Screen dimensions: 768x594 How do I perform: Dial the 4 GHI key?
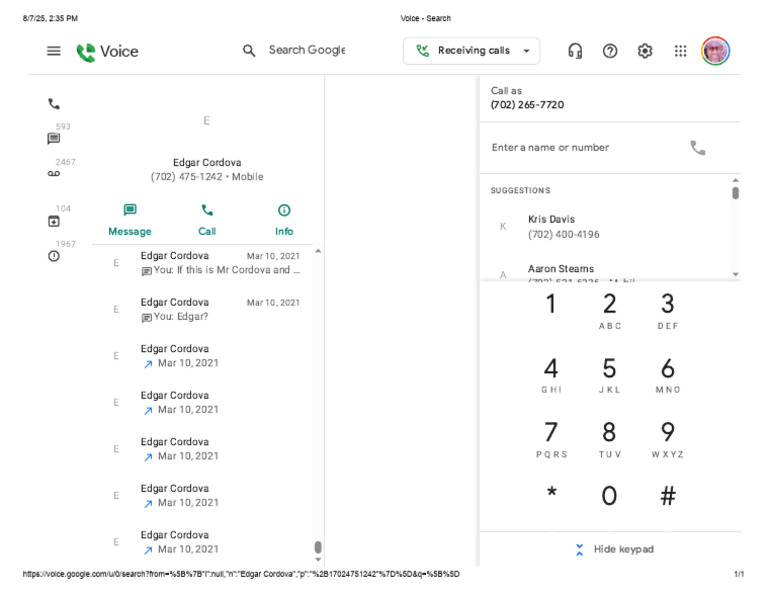click(551, 375)
